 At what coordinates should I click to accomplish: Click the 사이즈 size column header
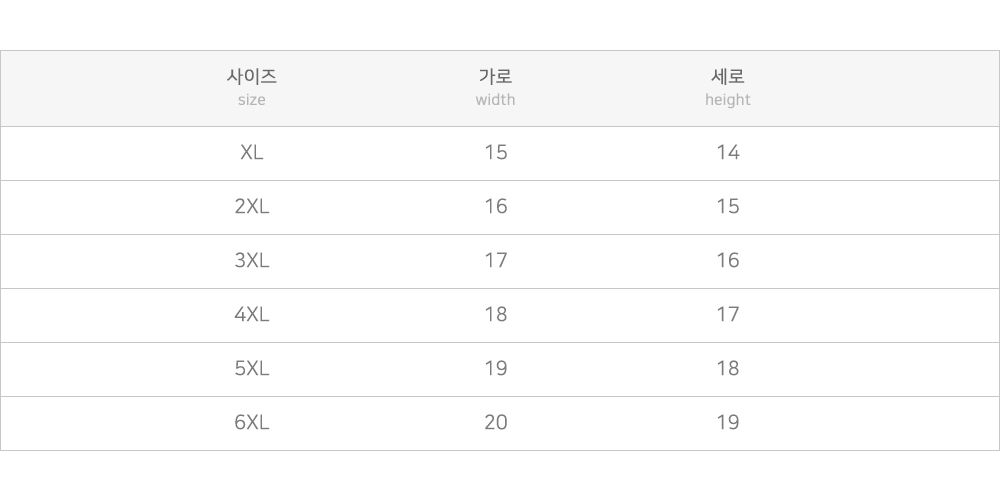coord(252,87)
